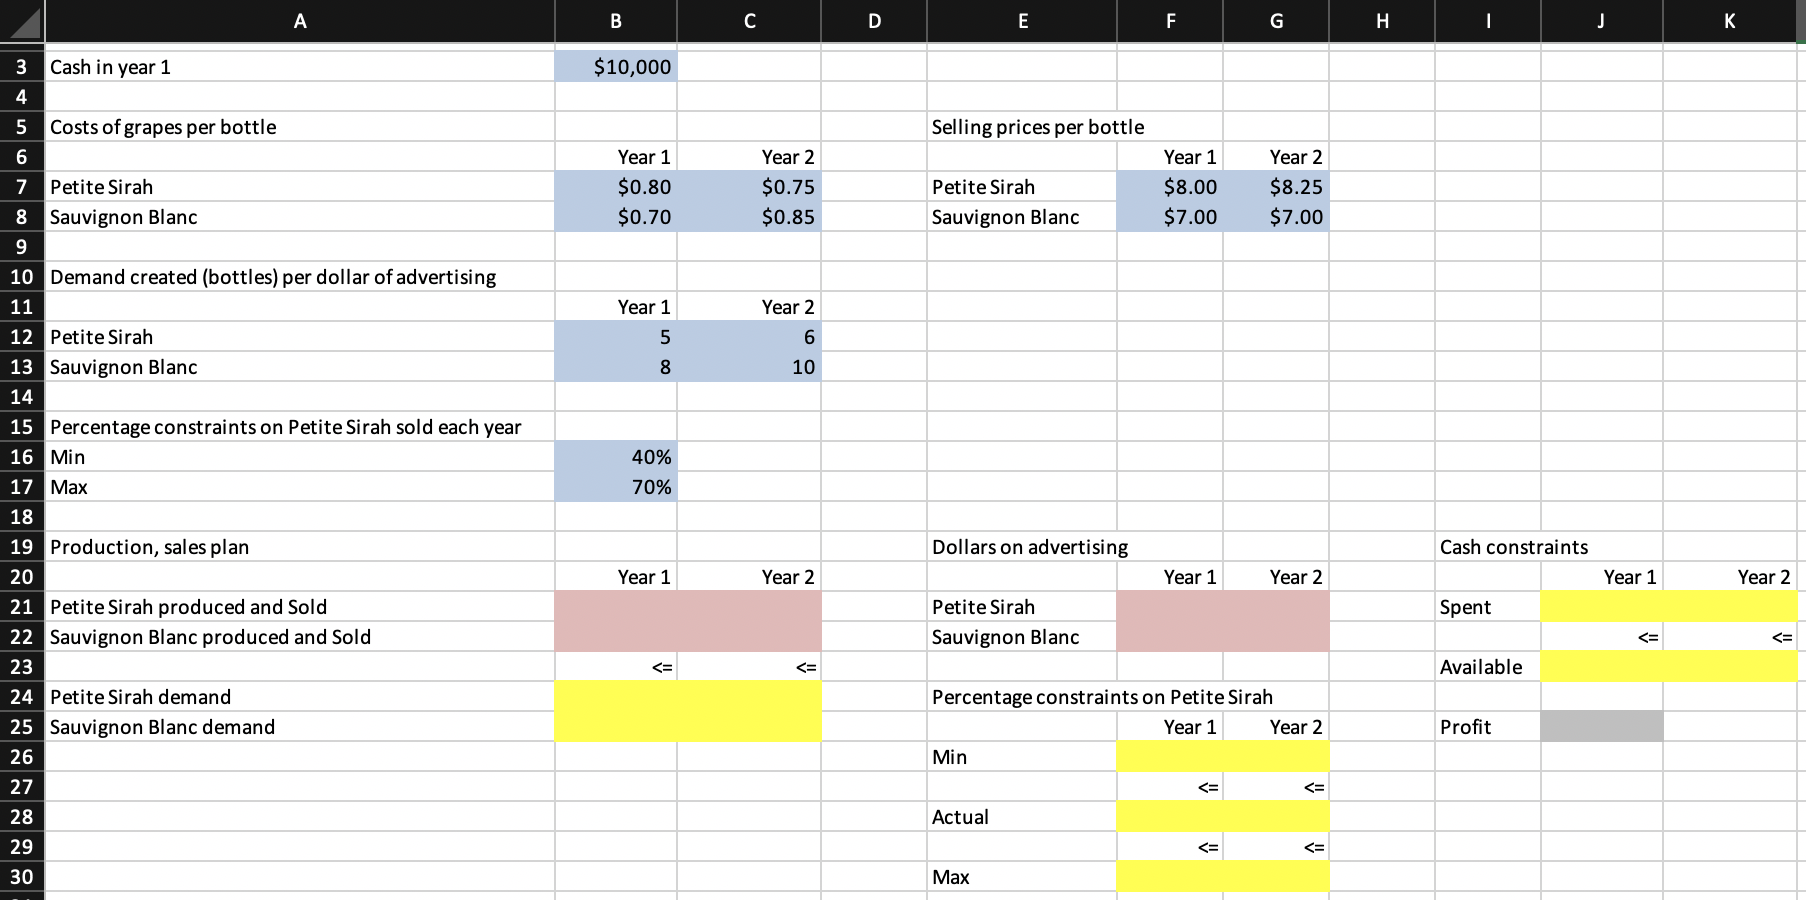
Task: Select 'Demand created (bottles) per dollar' cell
Action: coord(299,277)
